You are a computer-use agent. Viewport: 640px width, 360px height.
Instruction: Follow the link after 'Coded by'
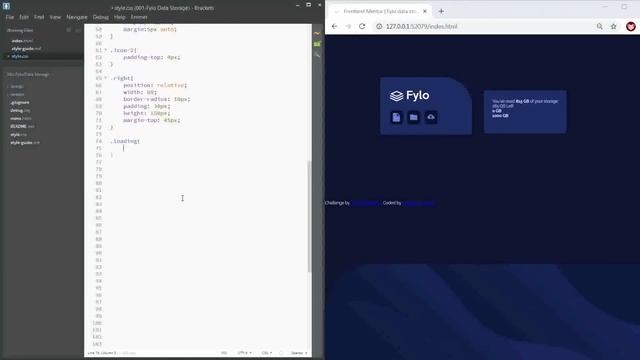tap(419, 203)
